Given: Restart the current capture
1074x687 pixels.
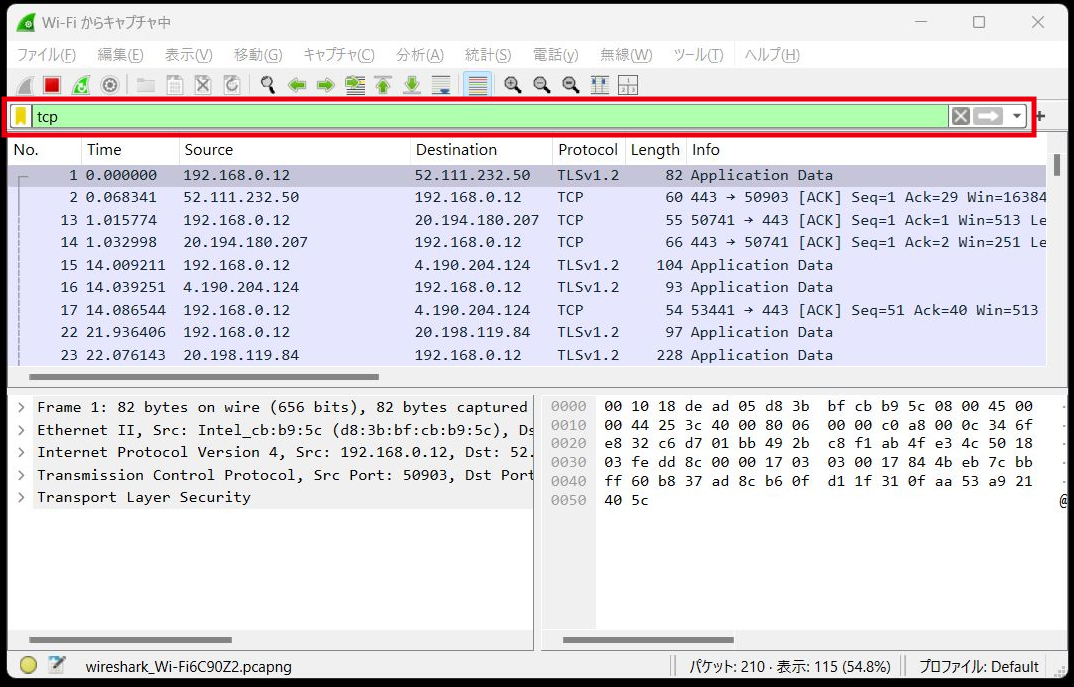Looking at the screenshot, I should 81,85.
